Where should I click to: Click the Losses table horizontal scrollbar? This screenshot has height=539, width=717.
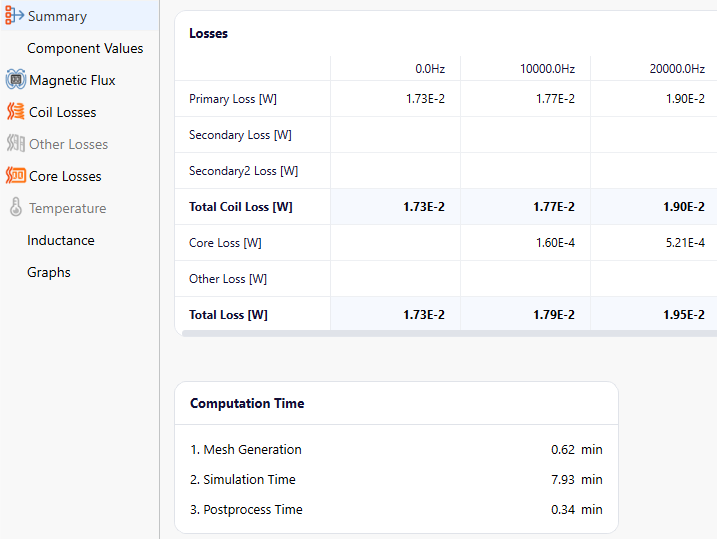pyautogui.click(x=449, y=333)
